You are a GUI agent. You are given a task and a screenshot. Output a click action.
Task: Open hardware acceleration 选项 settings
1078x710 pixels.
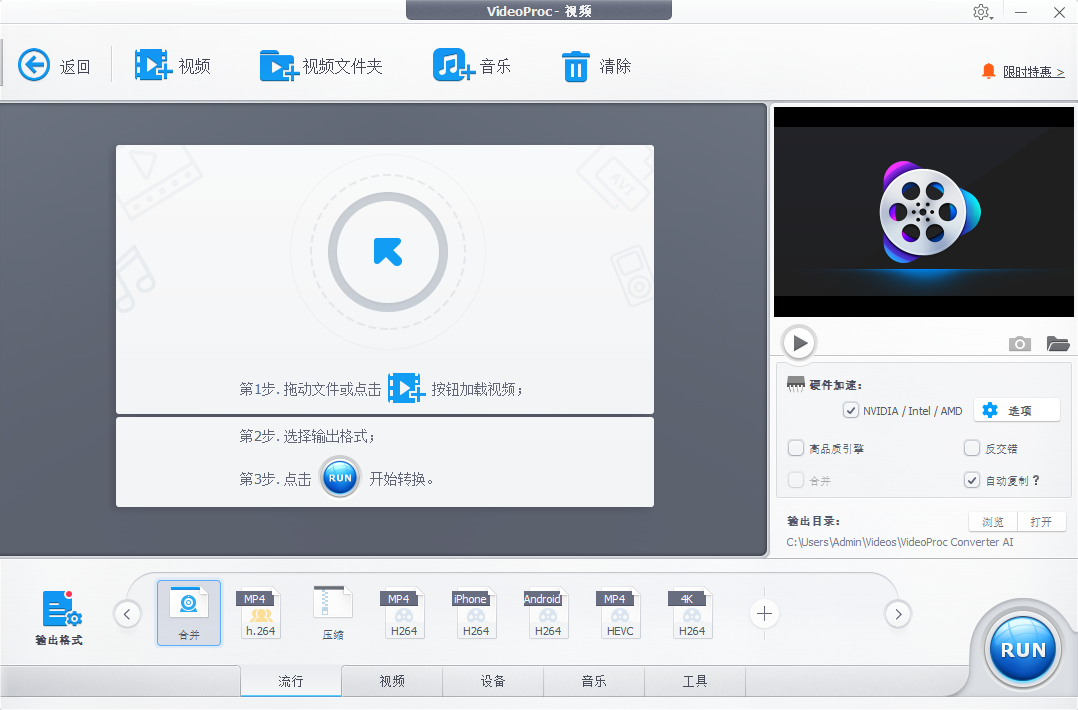point(1016,409)
